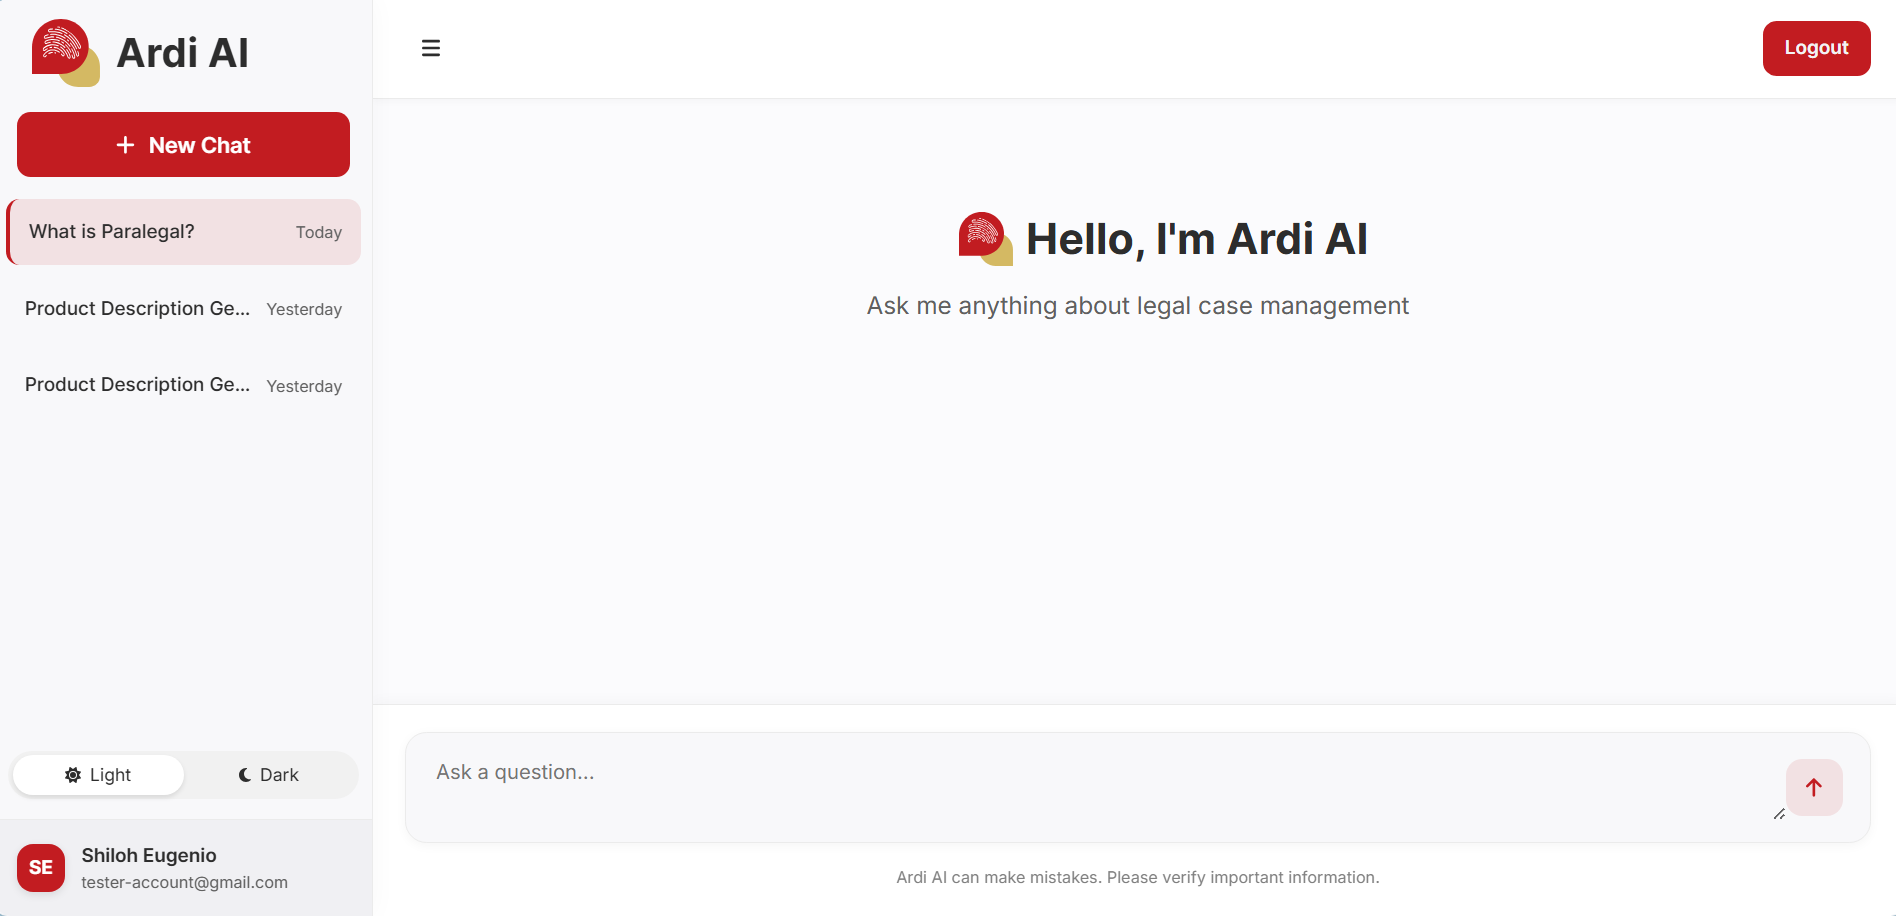1896x916 pixels.
Task: Click the hamburger menu icon
Action: tap(431, 48)
